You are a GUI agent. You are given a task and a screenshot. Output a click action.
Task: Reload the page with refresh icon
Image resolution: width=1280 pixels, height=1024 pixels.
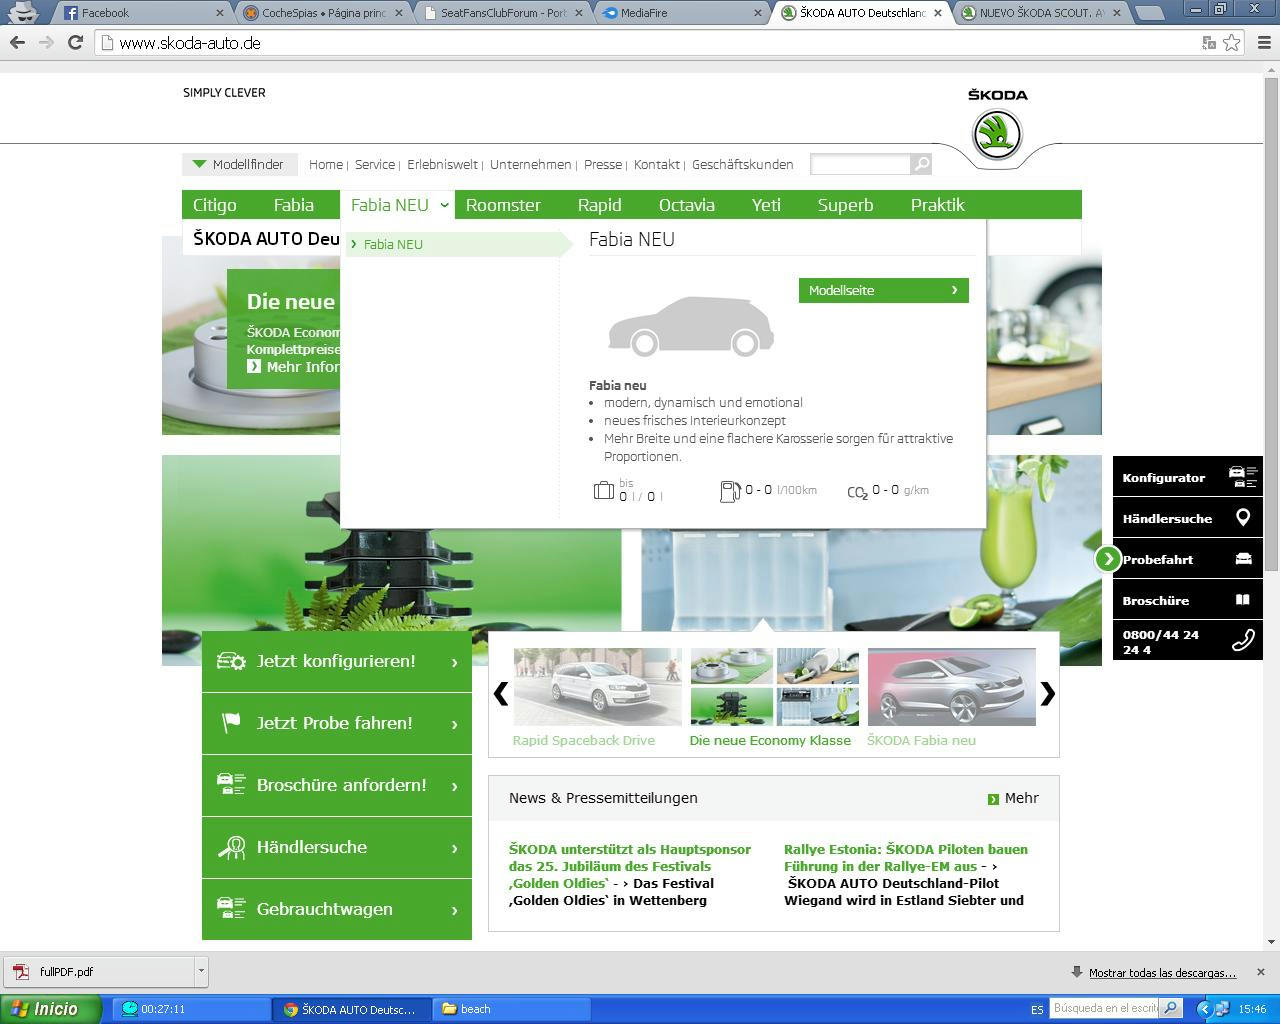75,43
